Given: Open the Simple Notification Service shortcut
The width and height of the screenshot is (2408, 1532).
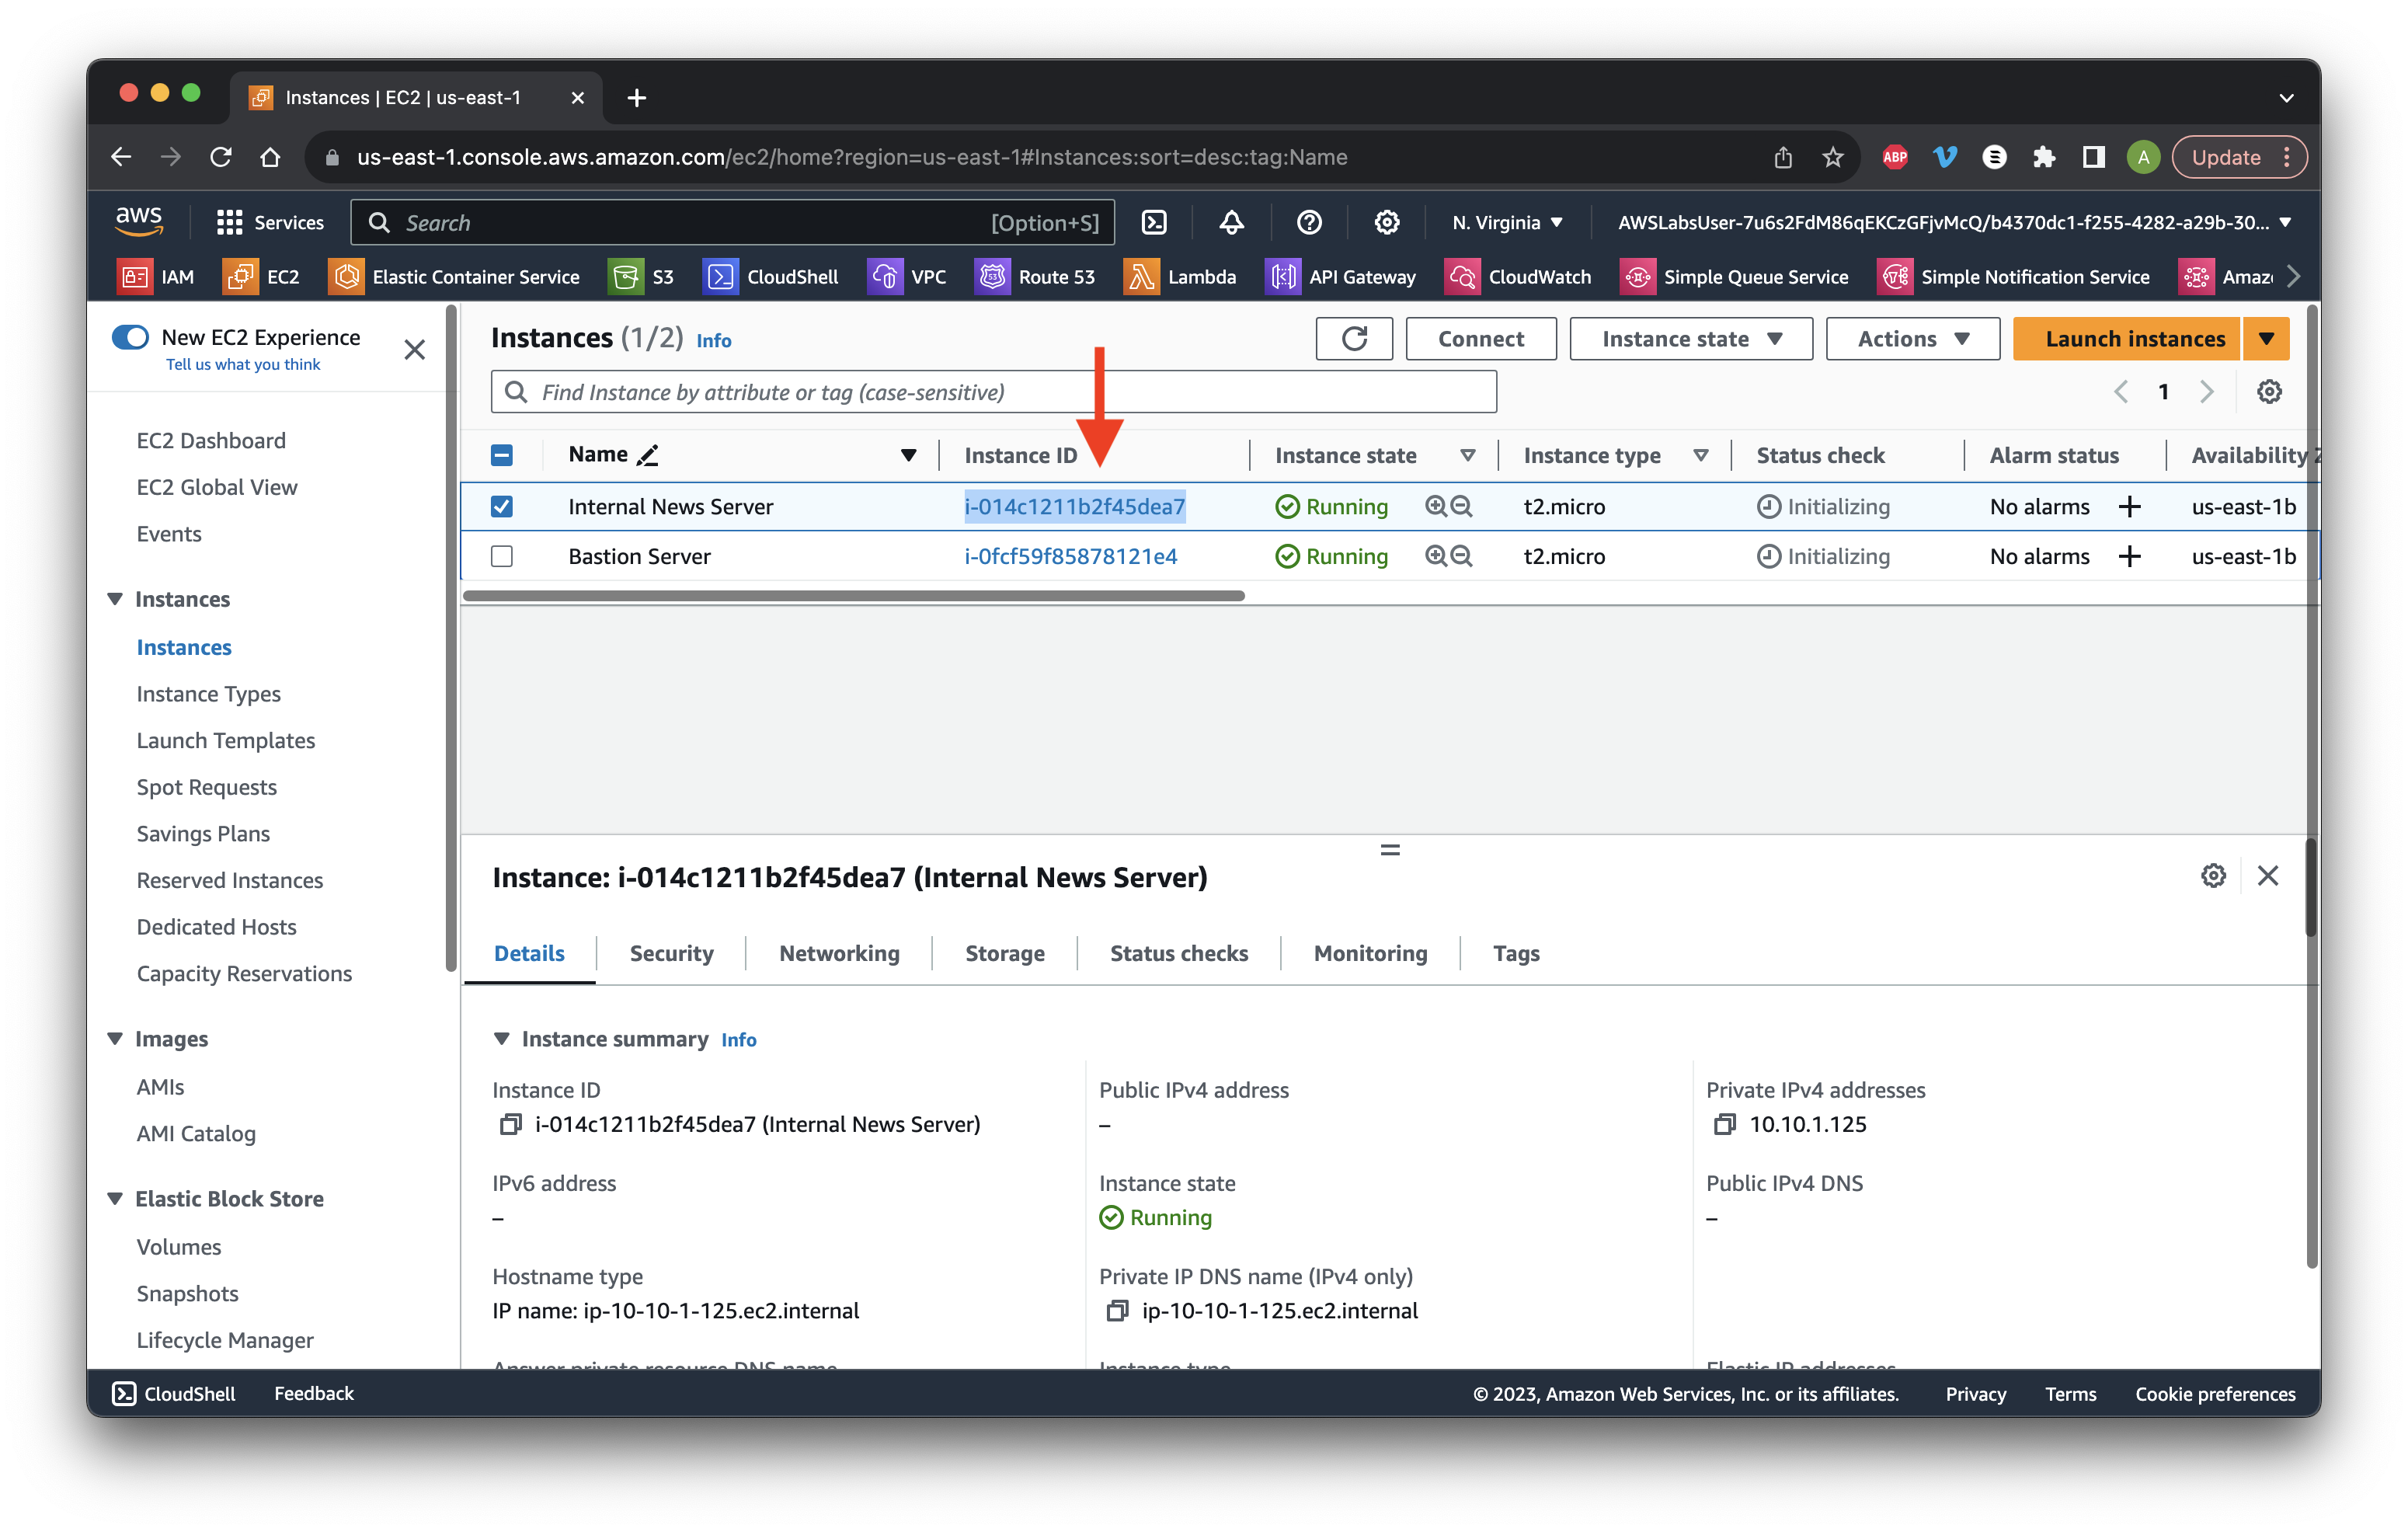Looking at the screenshot, I should pos(2013,277).
